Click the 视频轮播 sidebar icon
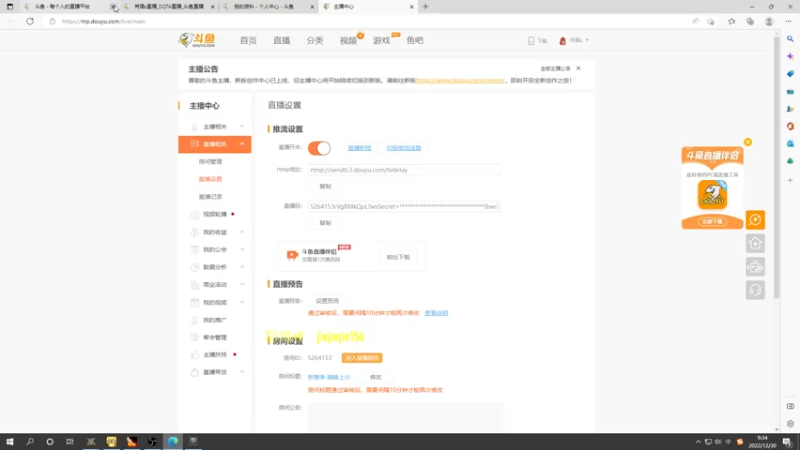Image resolution: width=800 pixels, height=450 pixels. click(194, 214)
